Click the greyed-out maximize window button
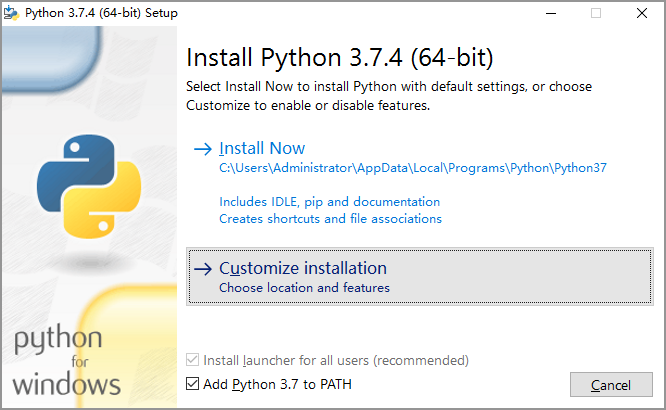This screenshot has width=666, height=410. 596,14
